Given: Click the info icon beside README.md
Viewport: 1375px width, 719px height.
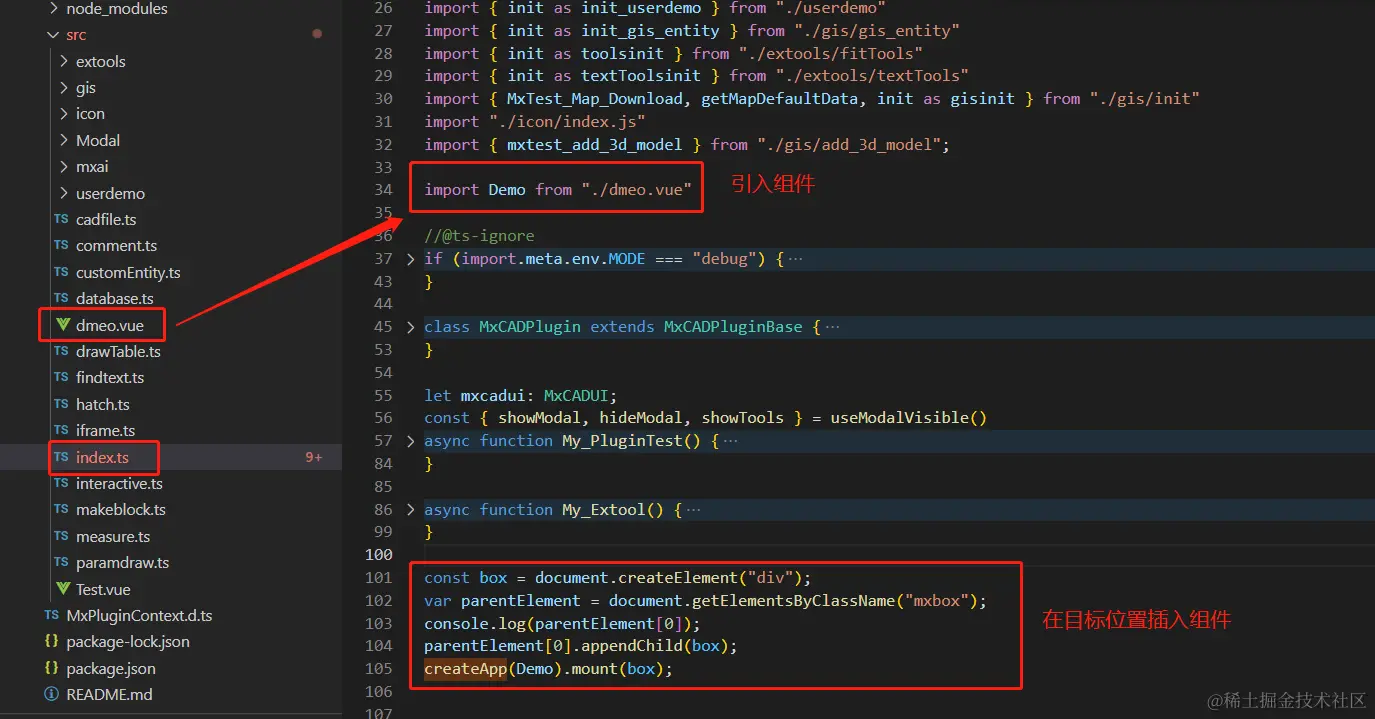Looking at the screenshot, I should pyautogui.click(x=52, y=695).
